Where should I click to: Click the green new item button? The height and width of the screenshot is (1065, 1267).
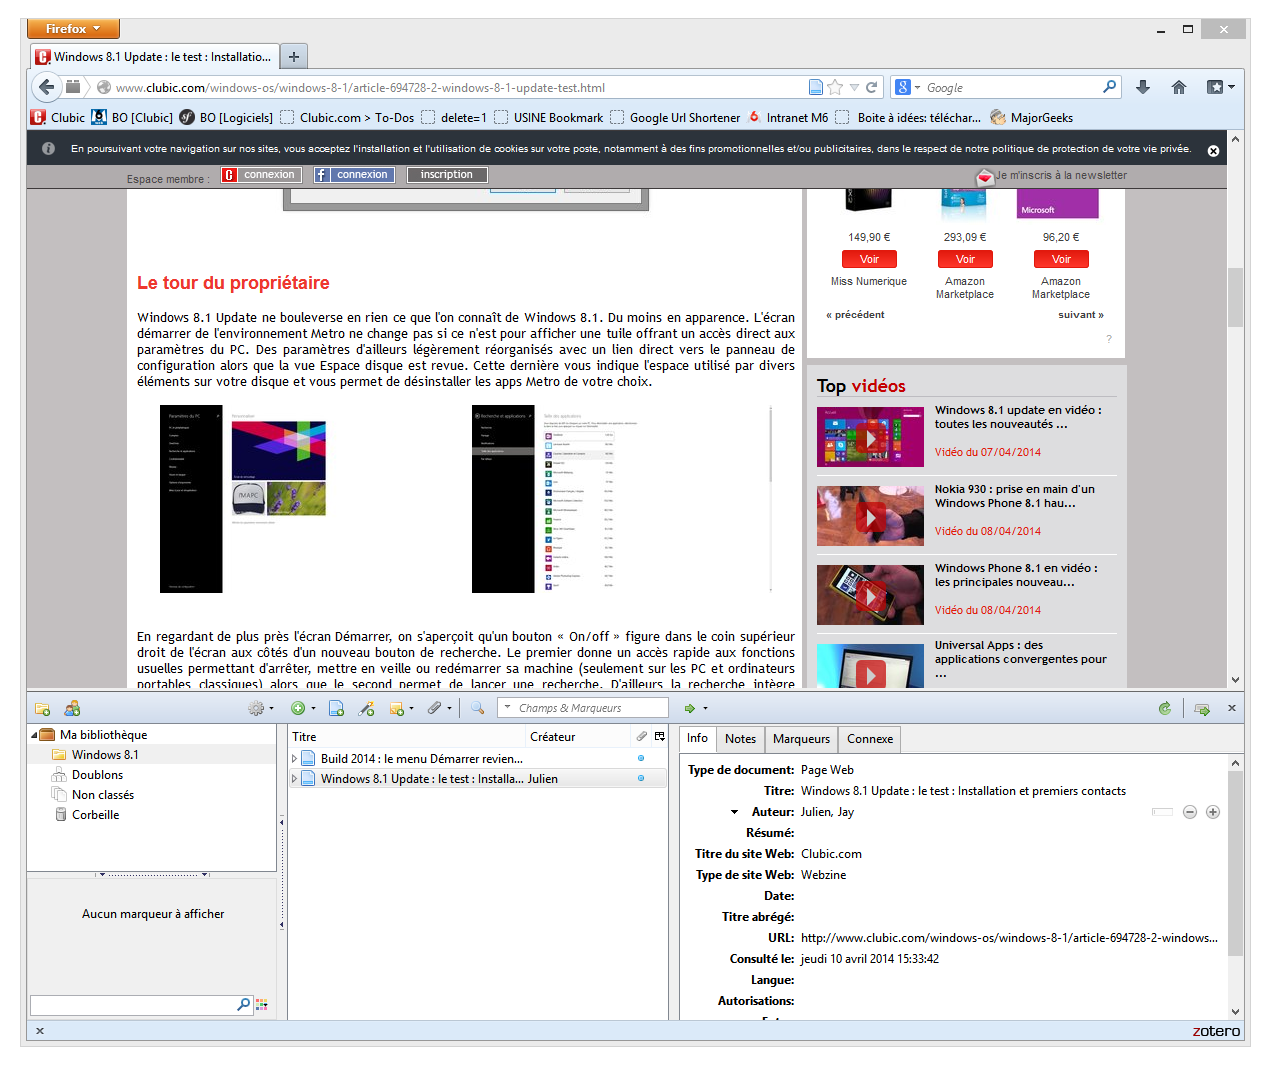coord(298,709)
